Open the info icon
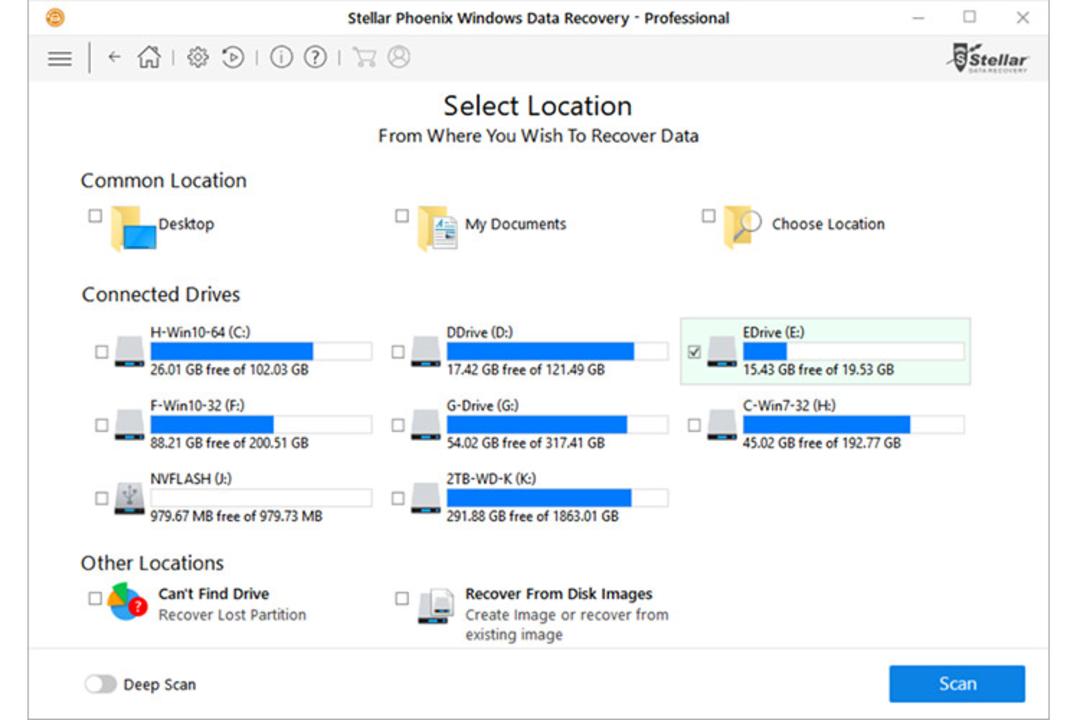The image size is (1080, 720). click(281, 57)
